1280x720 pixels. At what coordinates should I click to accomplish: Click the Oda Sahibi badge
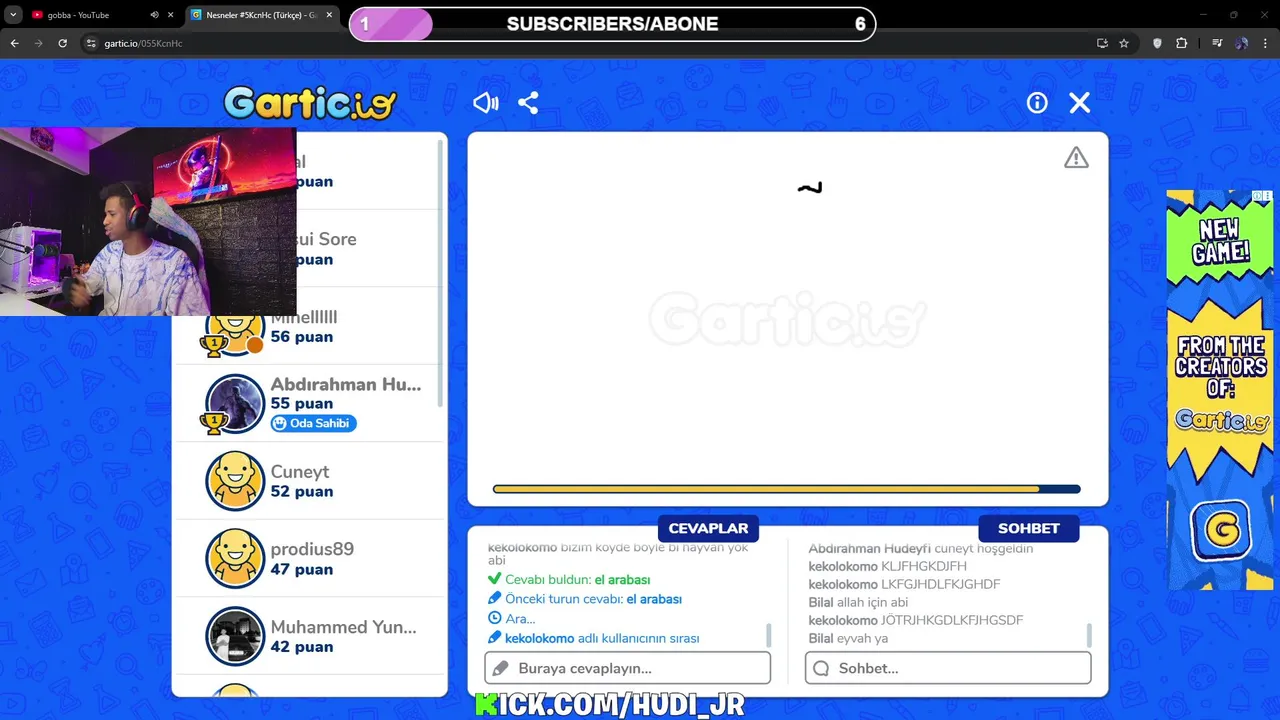pos(313,423)
